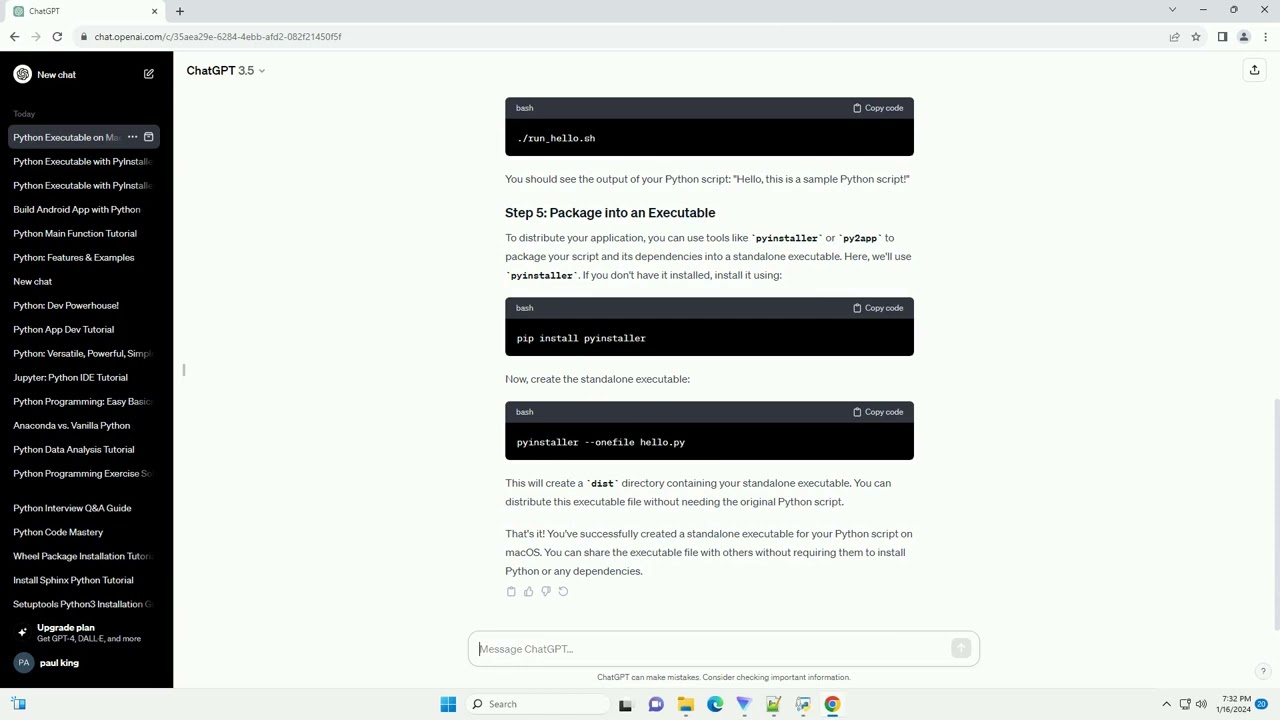
Task: Archive the selected chat icon
Action: [x=149, y=137]
